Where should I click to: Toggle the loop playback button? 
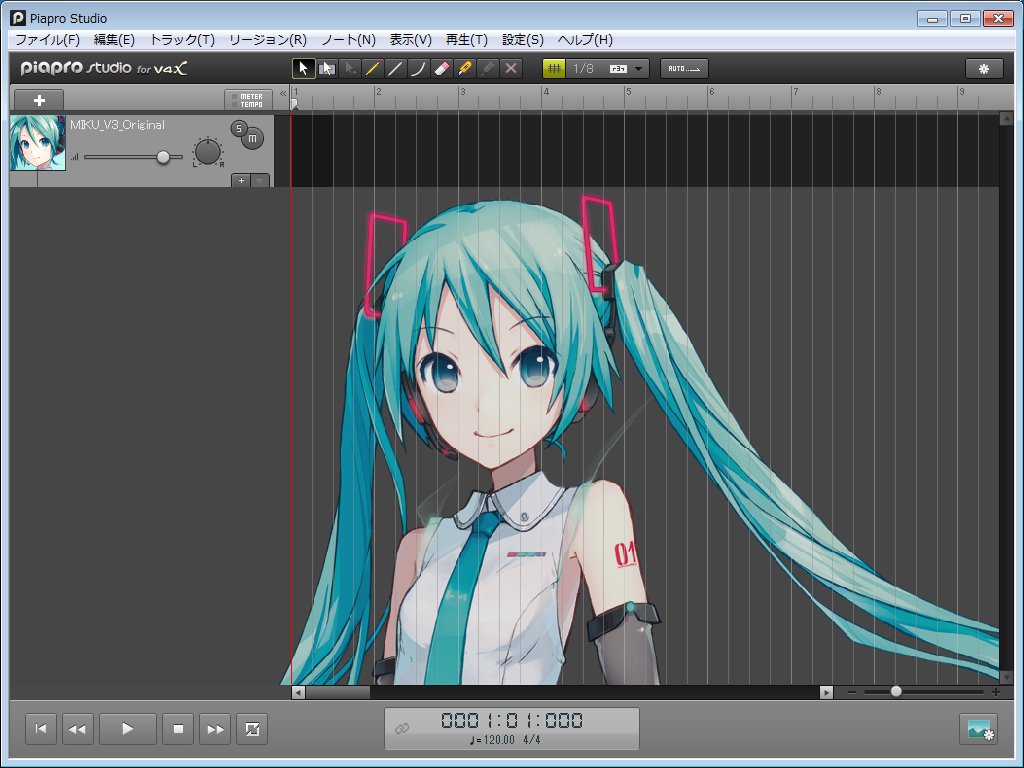(252, 729)
